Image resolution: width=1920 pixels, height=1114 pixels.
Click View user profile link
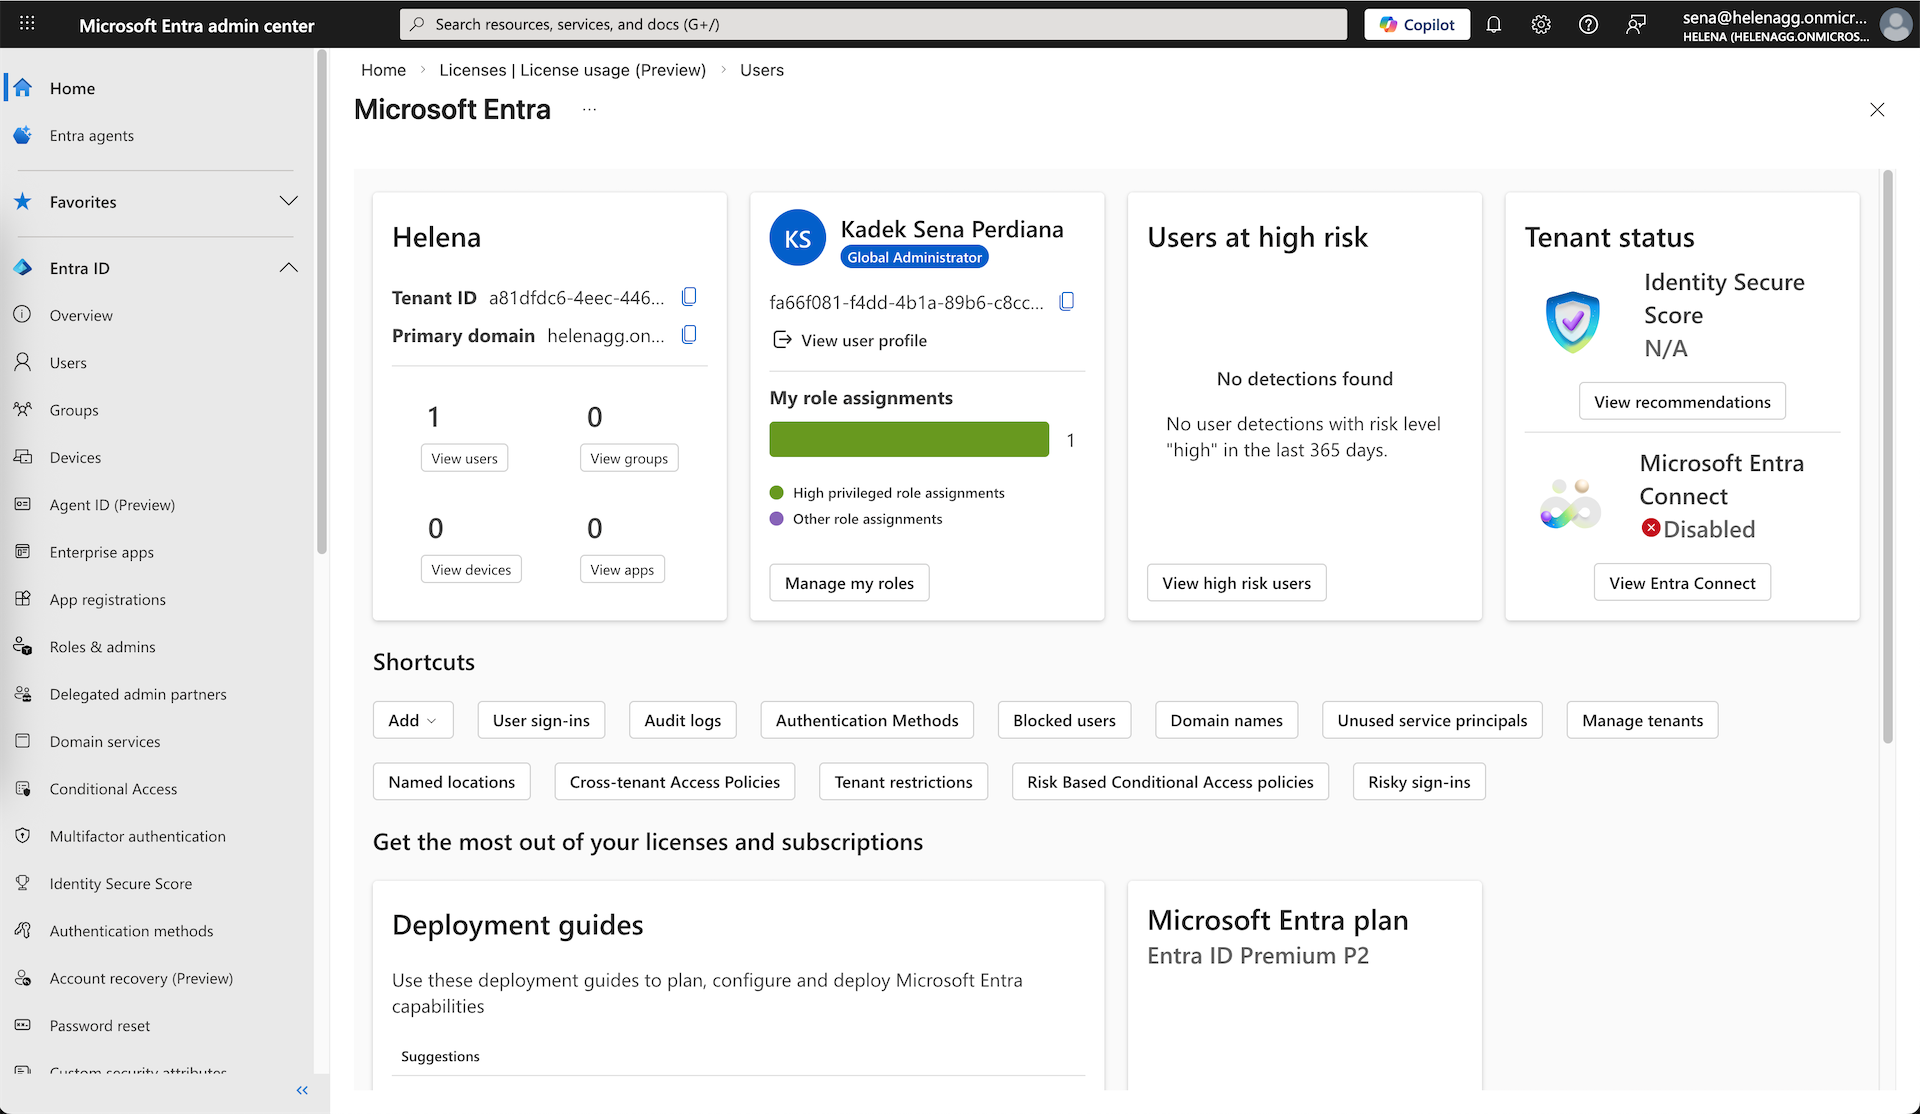coord(863,341)
